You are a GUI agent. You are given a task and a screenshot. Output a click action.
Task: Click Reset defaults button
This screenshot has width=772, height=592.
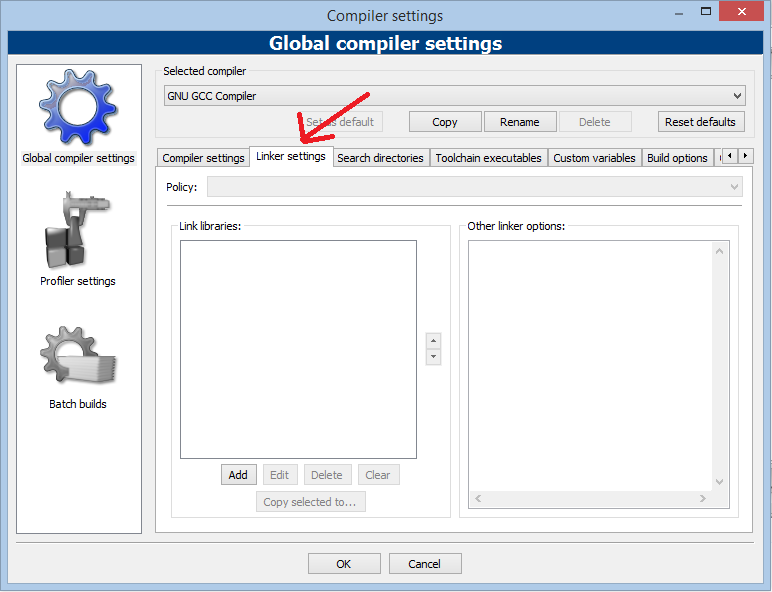click(x=700, y=122)
